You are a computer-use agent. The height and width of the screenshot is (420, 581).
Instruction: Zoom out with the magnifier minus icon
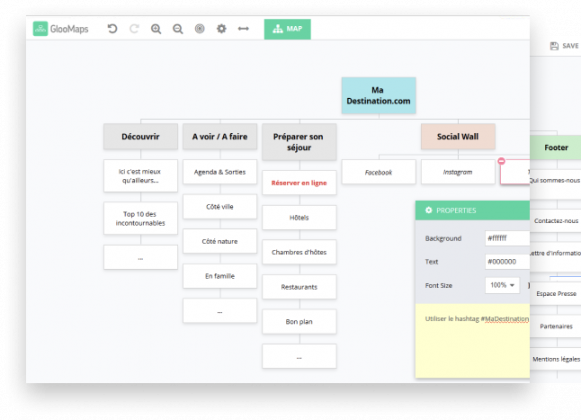pos(178,29)
